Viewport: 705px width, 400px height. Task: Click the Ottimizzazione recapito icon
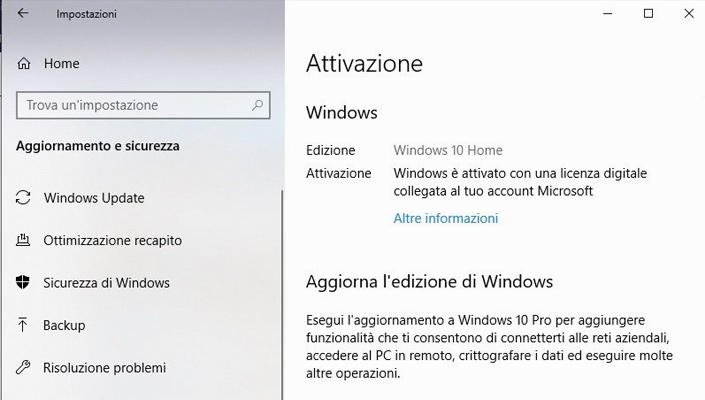pyautogui.click(x=23, y=240)
